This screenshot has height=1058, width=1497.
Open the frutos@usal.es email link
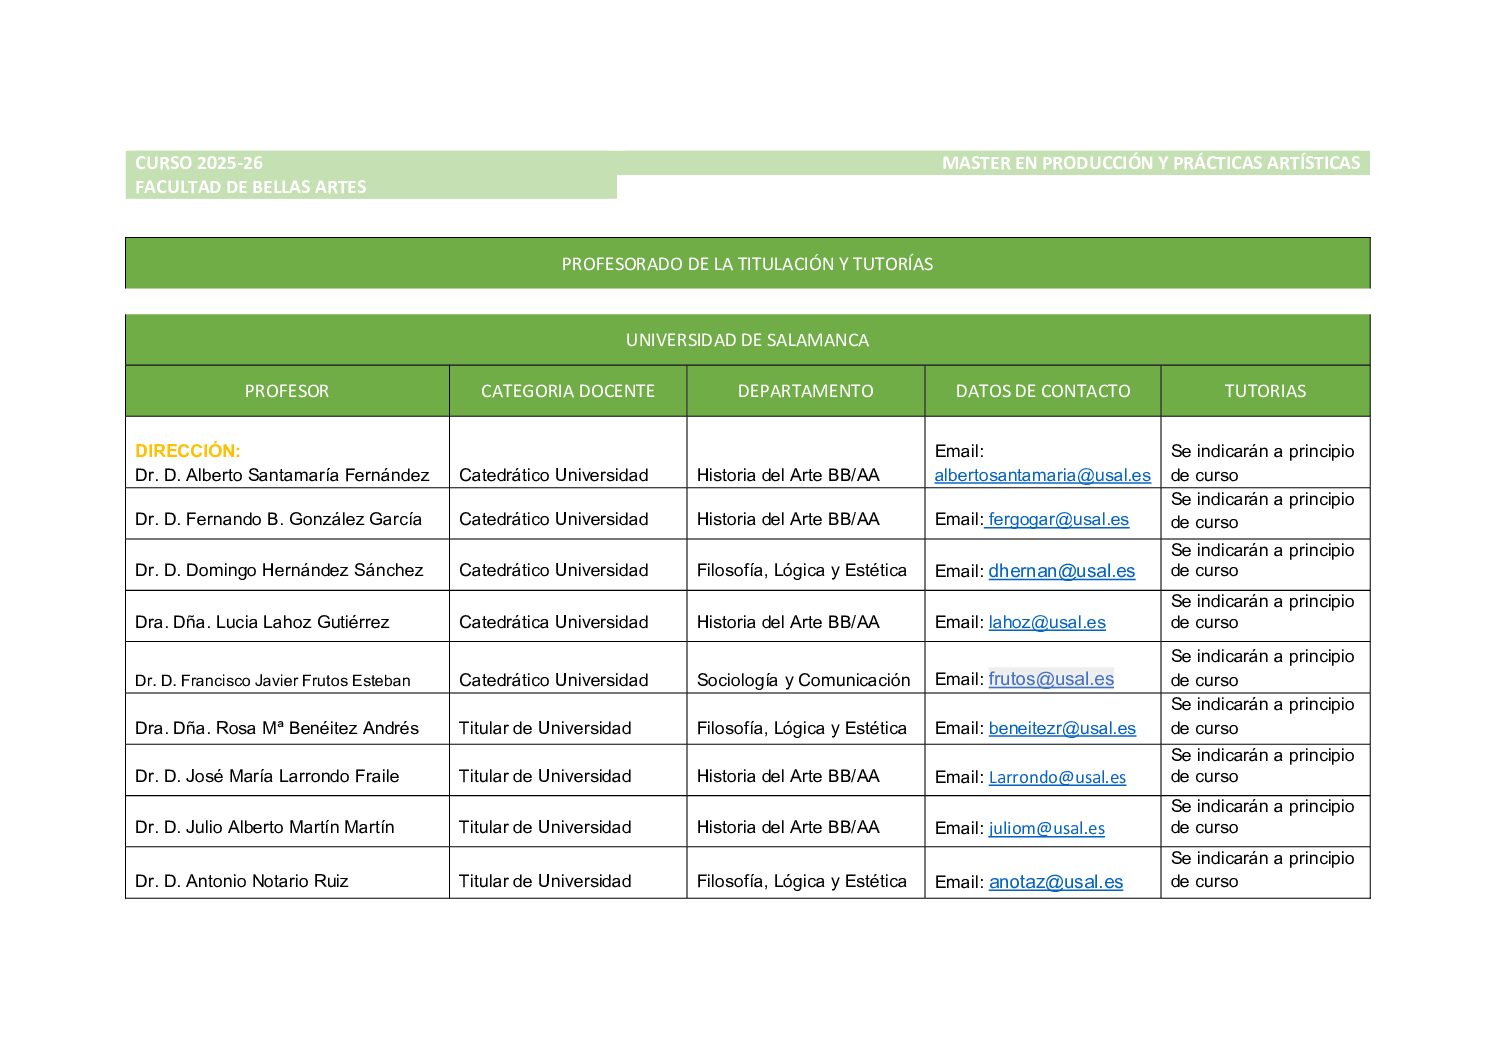click(x=1051, y=679)
